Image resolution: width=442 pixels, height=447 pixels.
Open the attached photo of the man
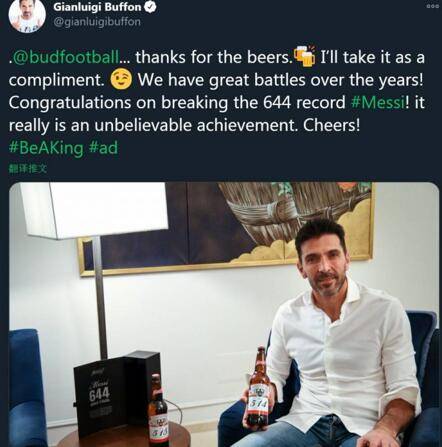224,314
